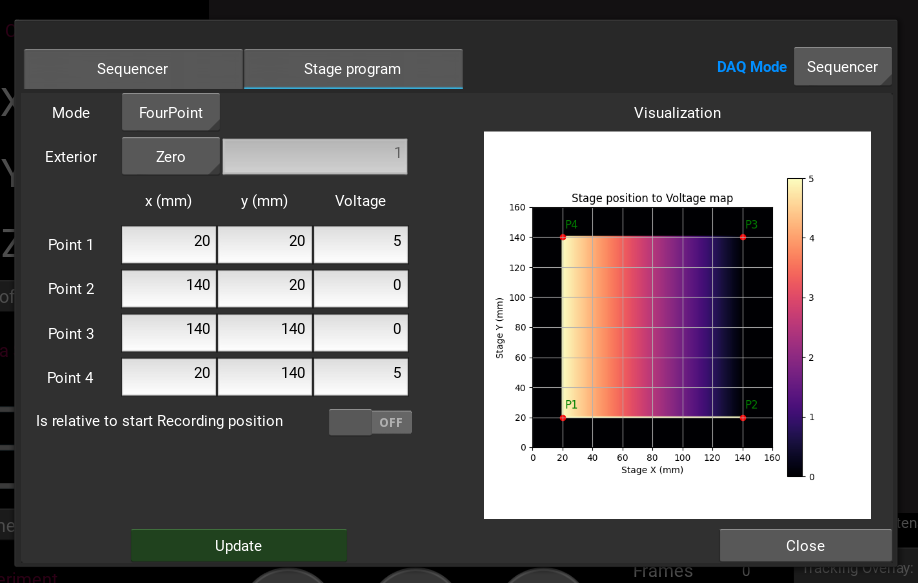This screenshot has width=918, height=583.
Task: Select the Stage program tab
Action: [353, 69]
